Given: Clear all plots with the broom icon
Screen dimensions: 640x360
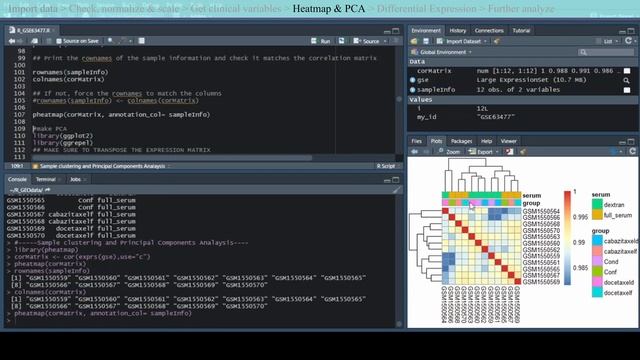Looking at the screenshot, I should coord(522,152).
